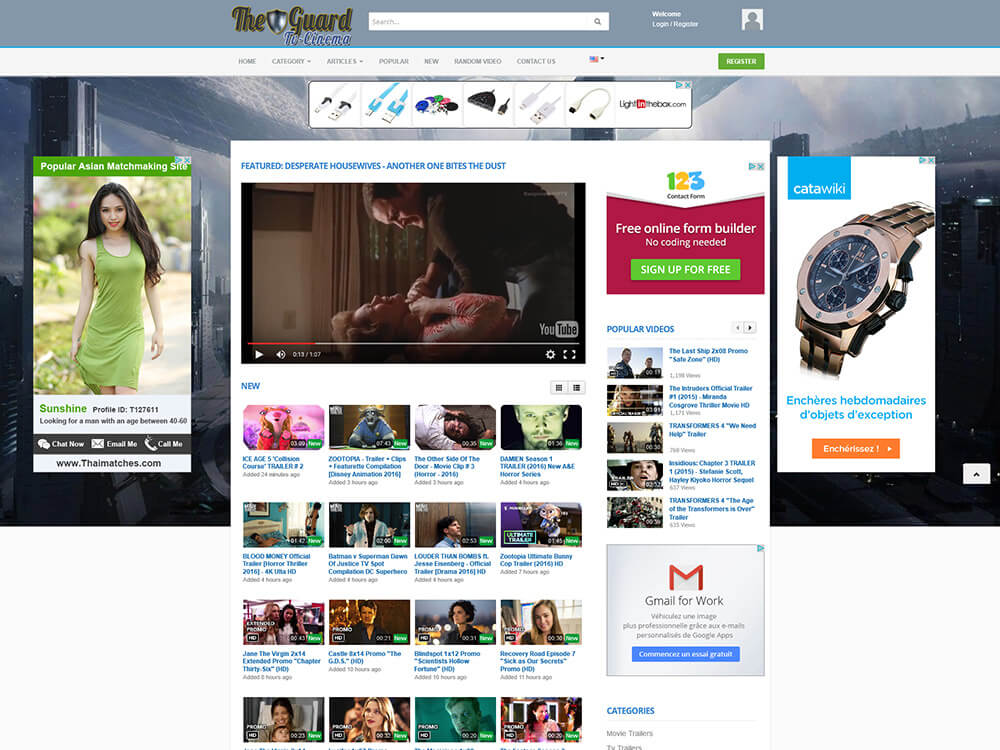Click into the search input field

[x=478, y=22]
